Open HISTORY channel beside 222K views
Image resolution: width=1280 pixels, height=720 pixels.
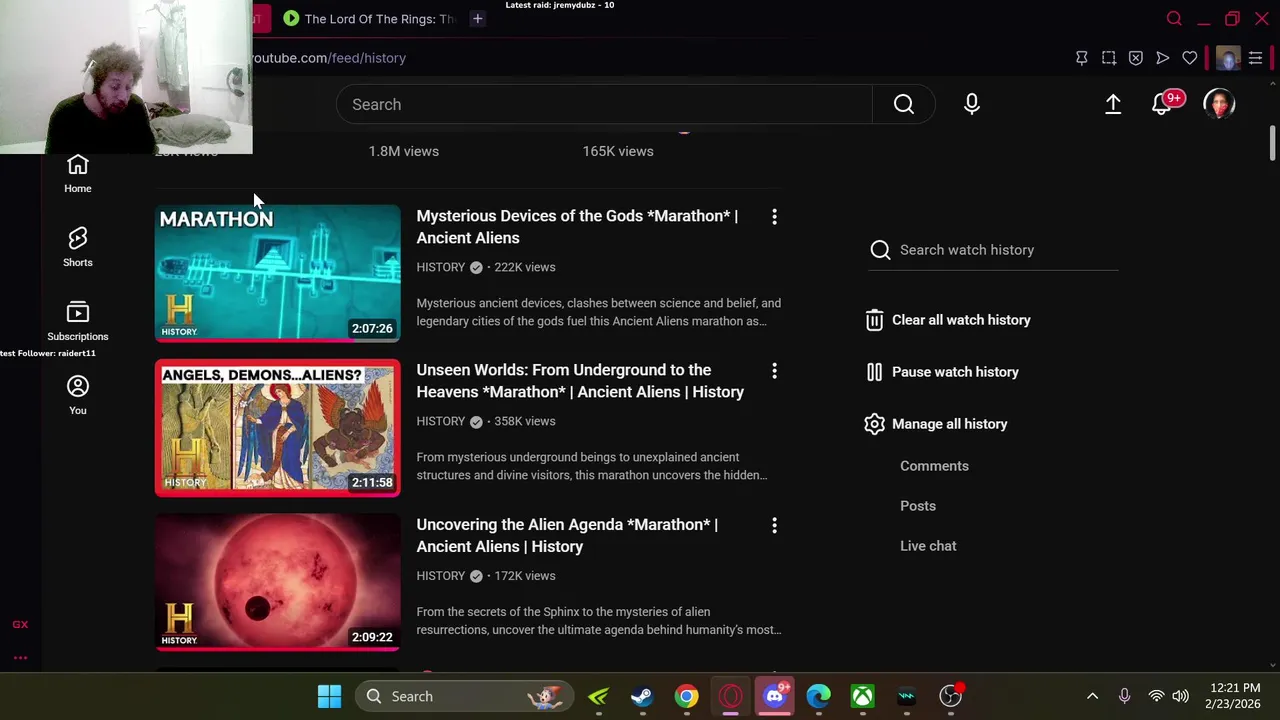[x=441, y=267]
